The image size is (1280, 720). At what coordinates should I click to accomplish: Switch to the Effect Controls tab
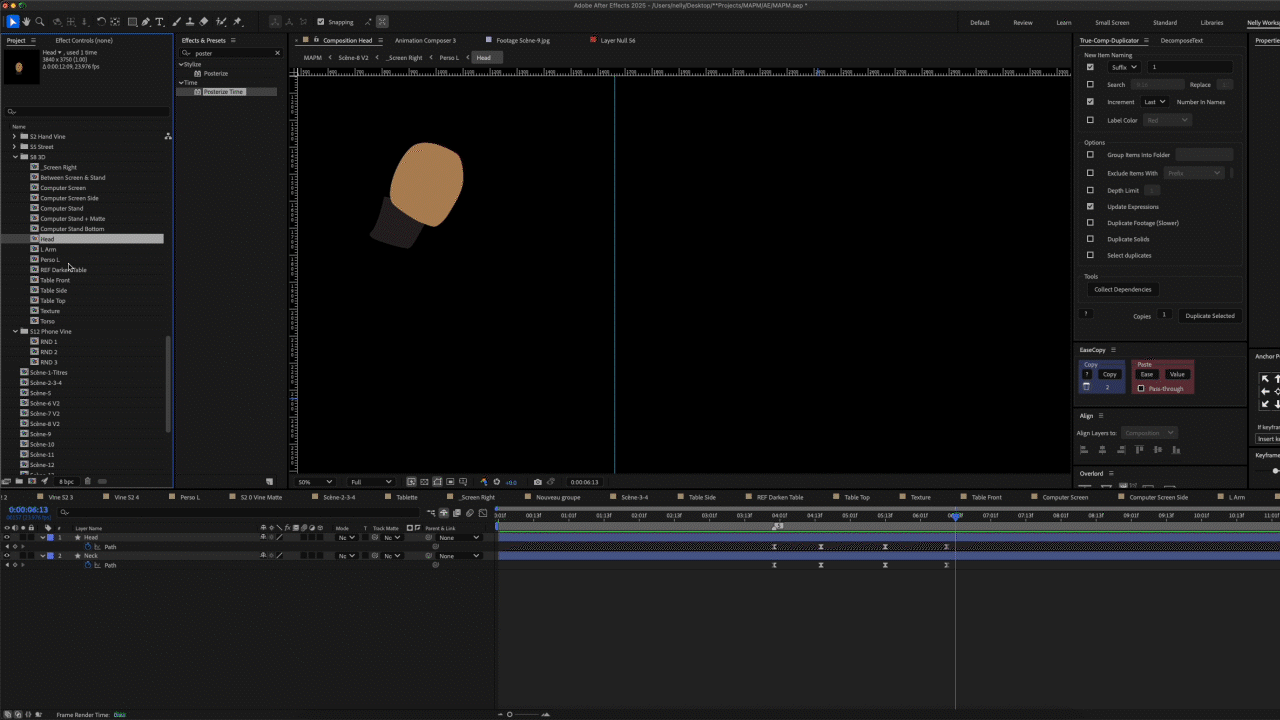click(83, 41)
